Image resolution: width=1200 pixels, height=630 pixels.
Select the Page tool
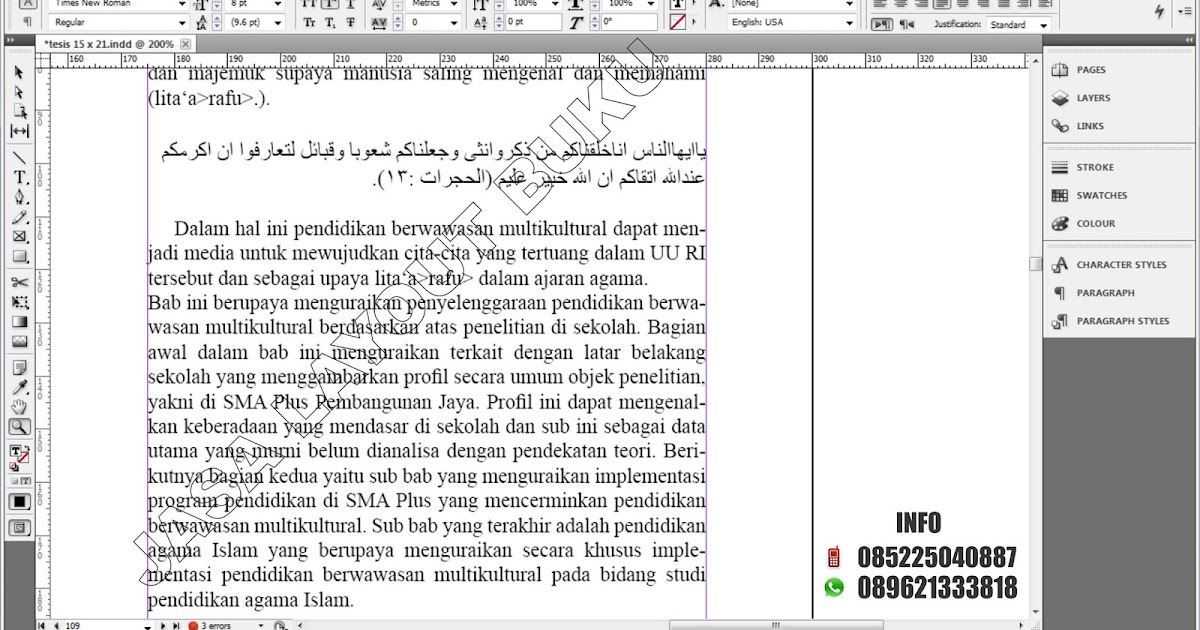(19, 110)
